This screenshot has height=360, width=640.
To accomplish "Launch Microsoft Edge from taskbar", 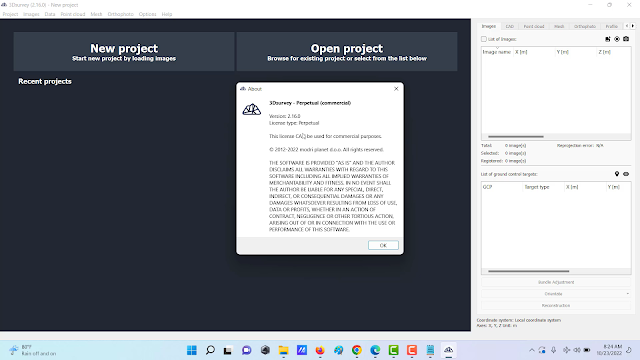I will (x=375, y=350).
